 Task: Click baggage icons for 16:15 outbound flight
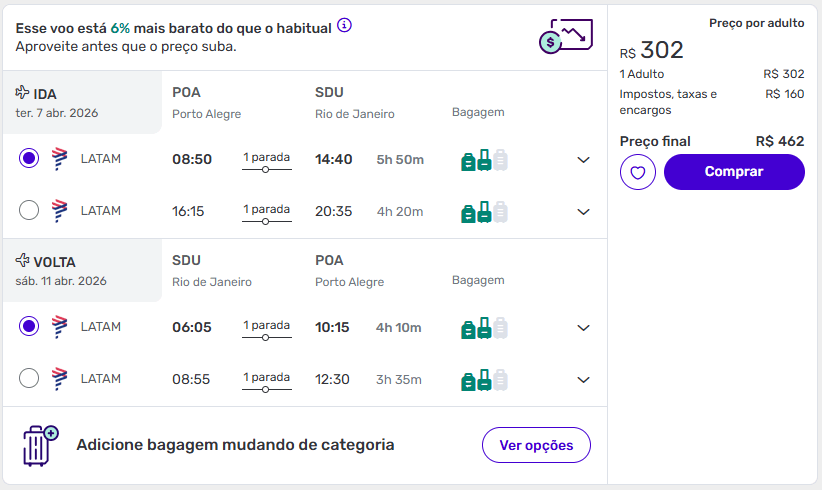point(484,212)
